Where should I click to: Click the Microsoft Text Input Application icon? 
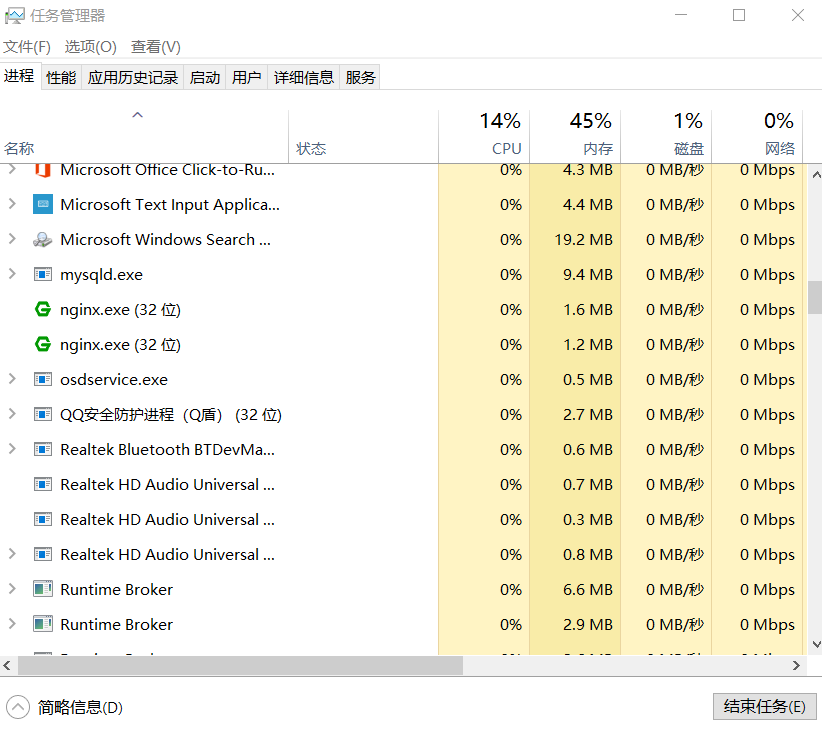43,204
